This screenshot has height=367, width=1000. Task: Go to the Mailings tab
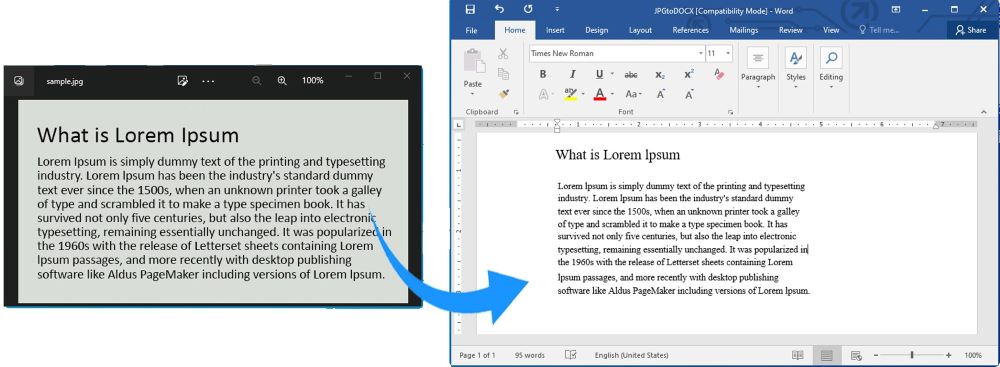744,30
